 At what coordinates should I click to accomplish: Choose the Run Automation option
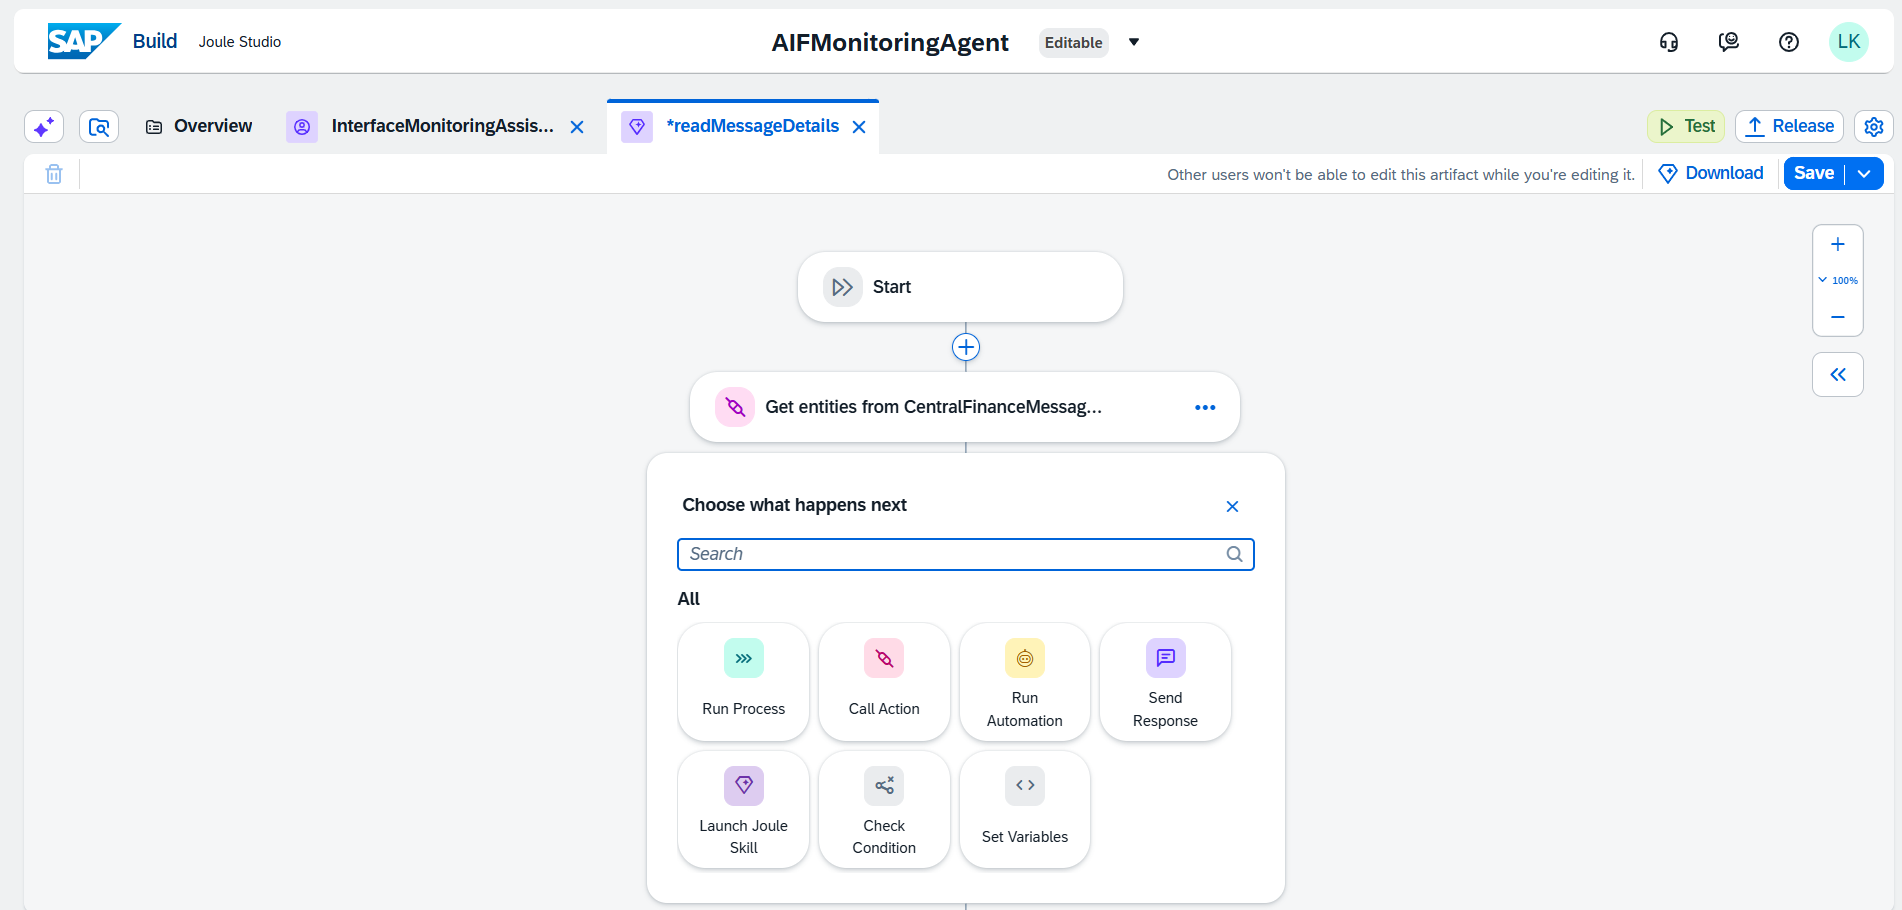click(1025, 682)
